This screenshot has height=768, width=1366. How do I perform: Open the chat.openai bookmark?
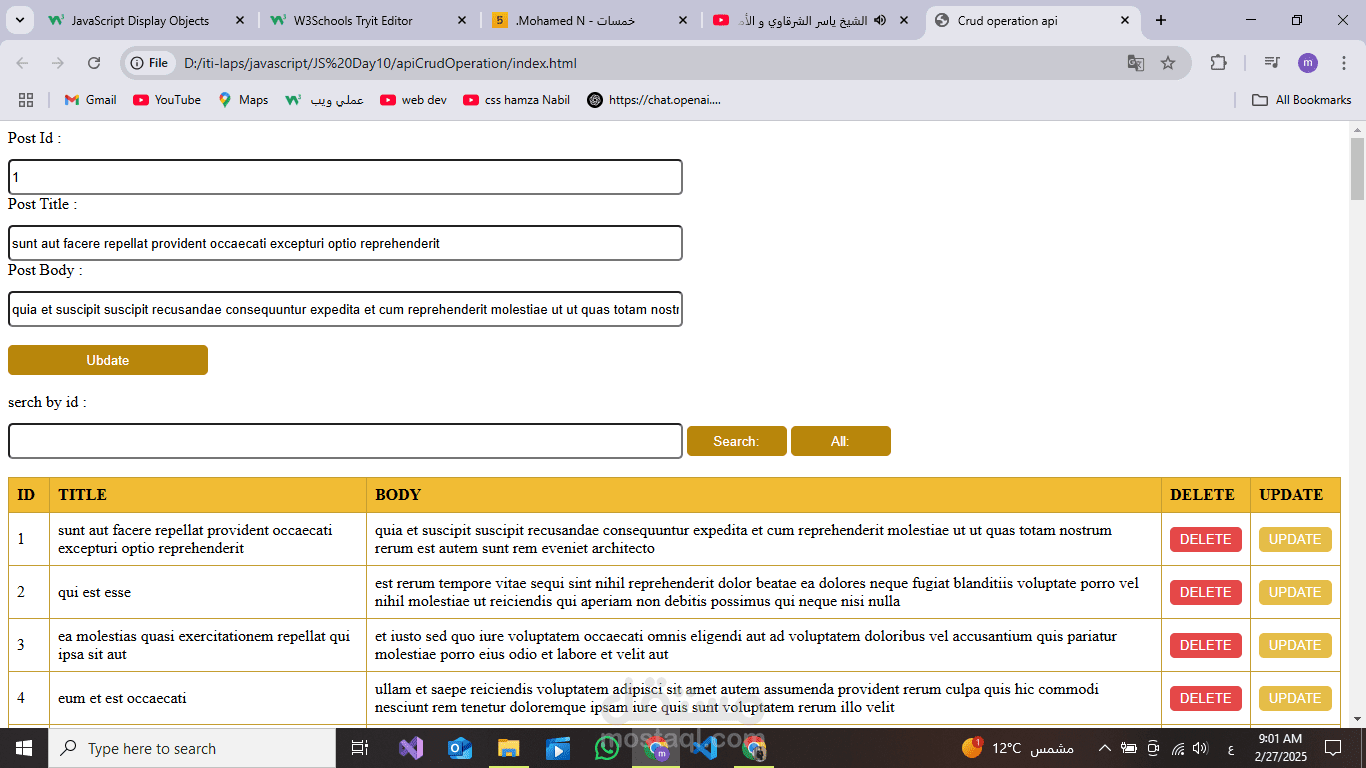click(654, 100)
